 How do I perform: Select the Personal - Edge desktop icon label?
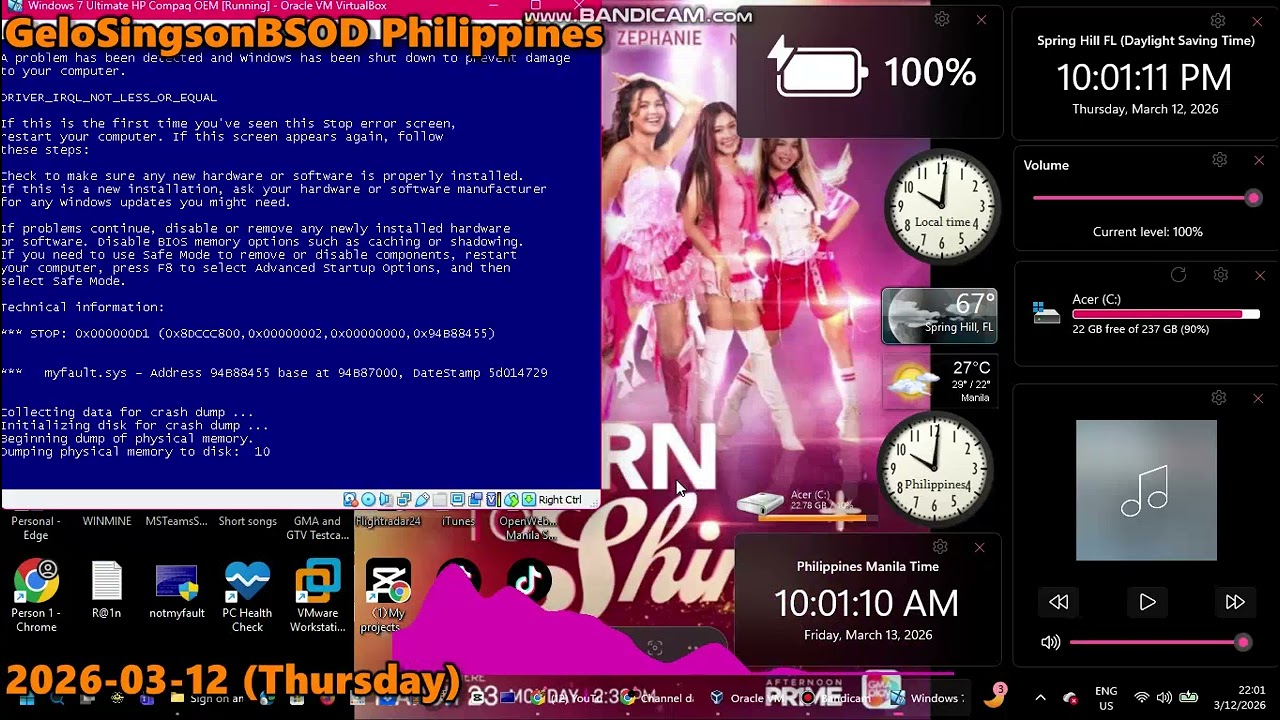coord(36,528)
